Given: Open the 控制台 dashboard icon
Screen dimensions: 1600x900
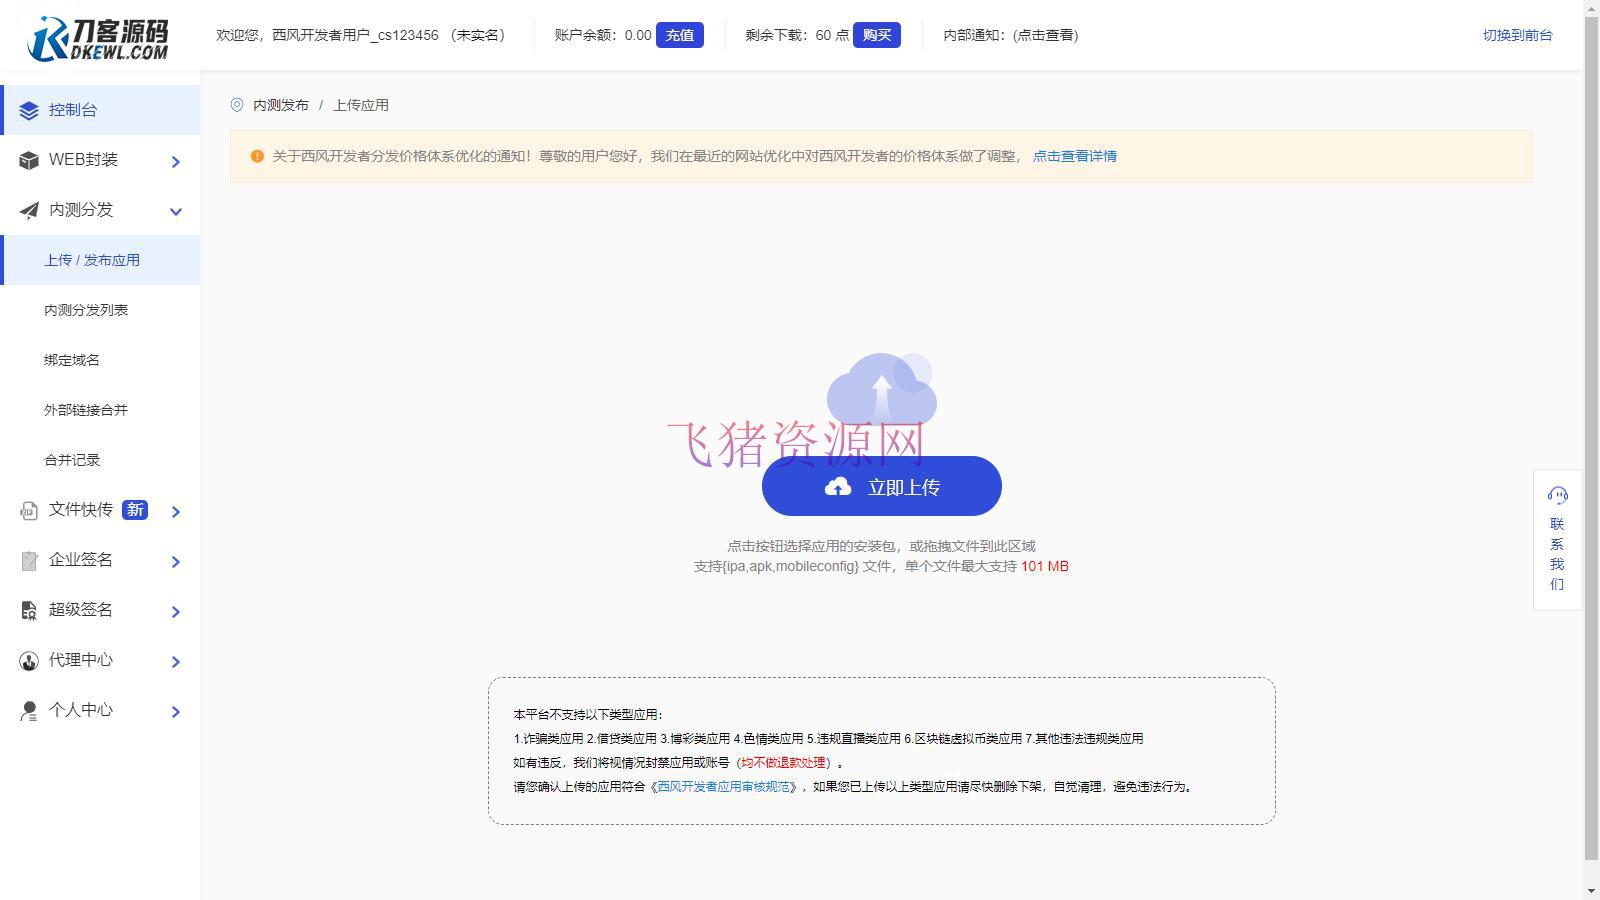Looking at the screenshot, I should click(29, 110).
